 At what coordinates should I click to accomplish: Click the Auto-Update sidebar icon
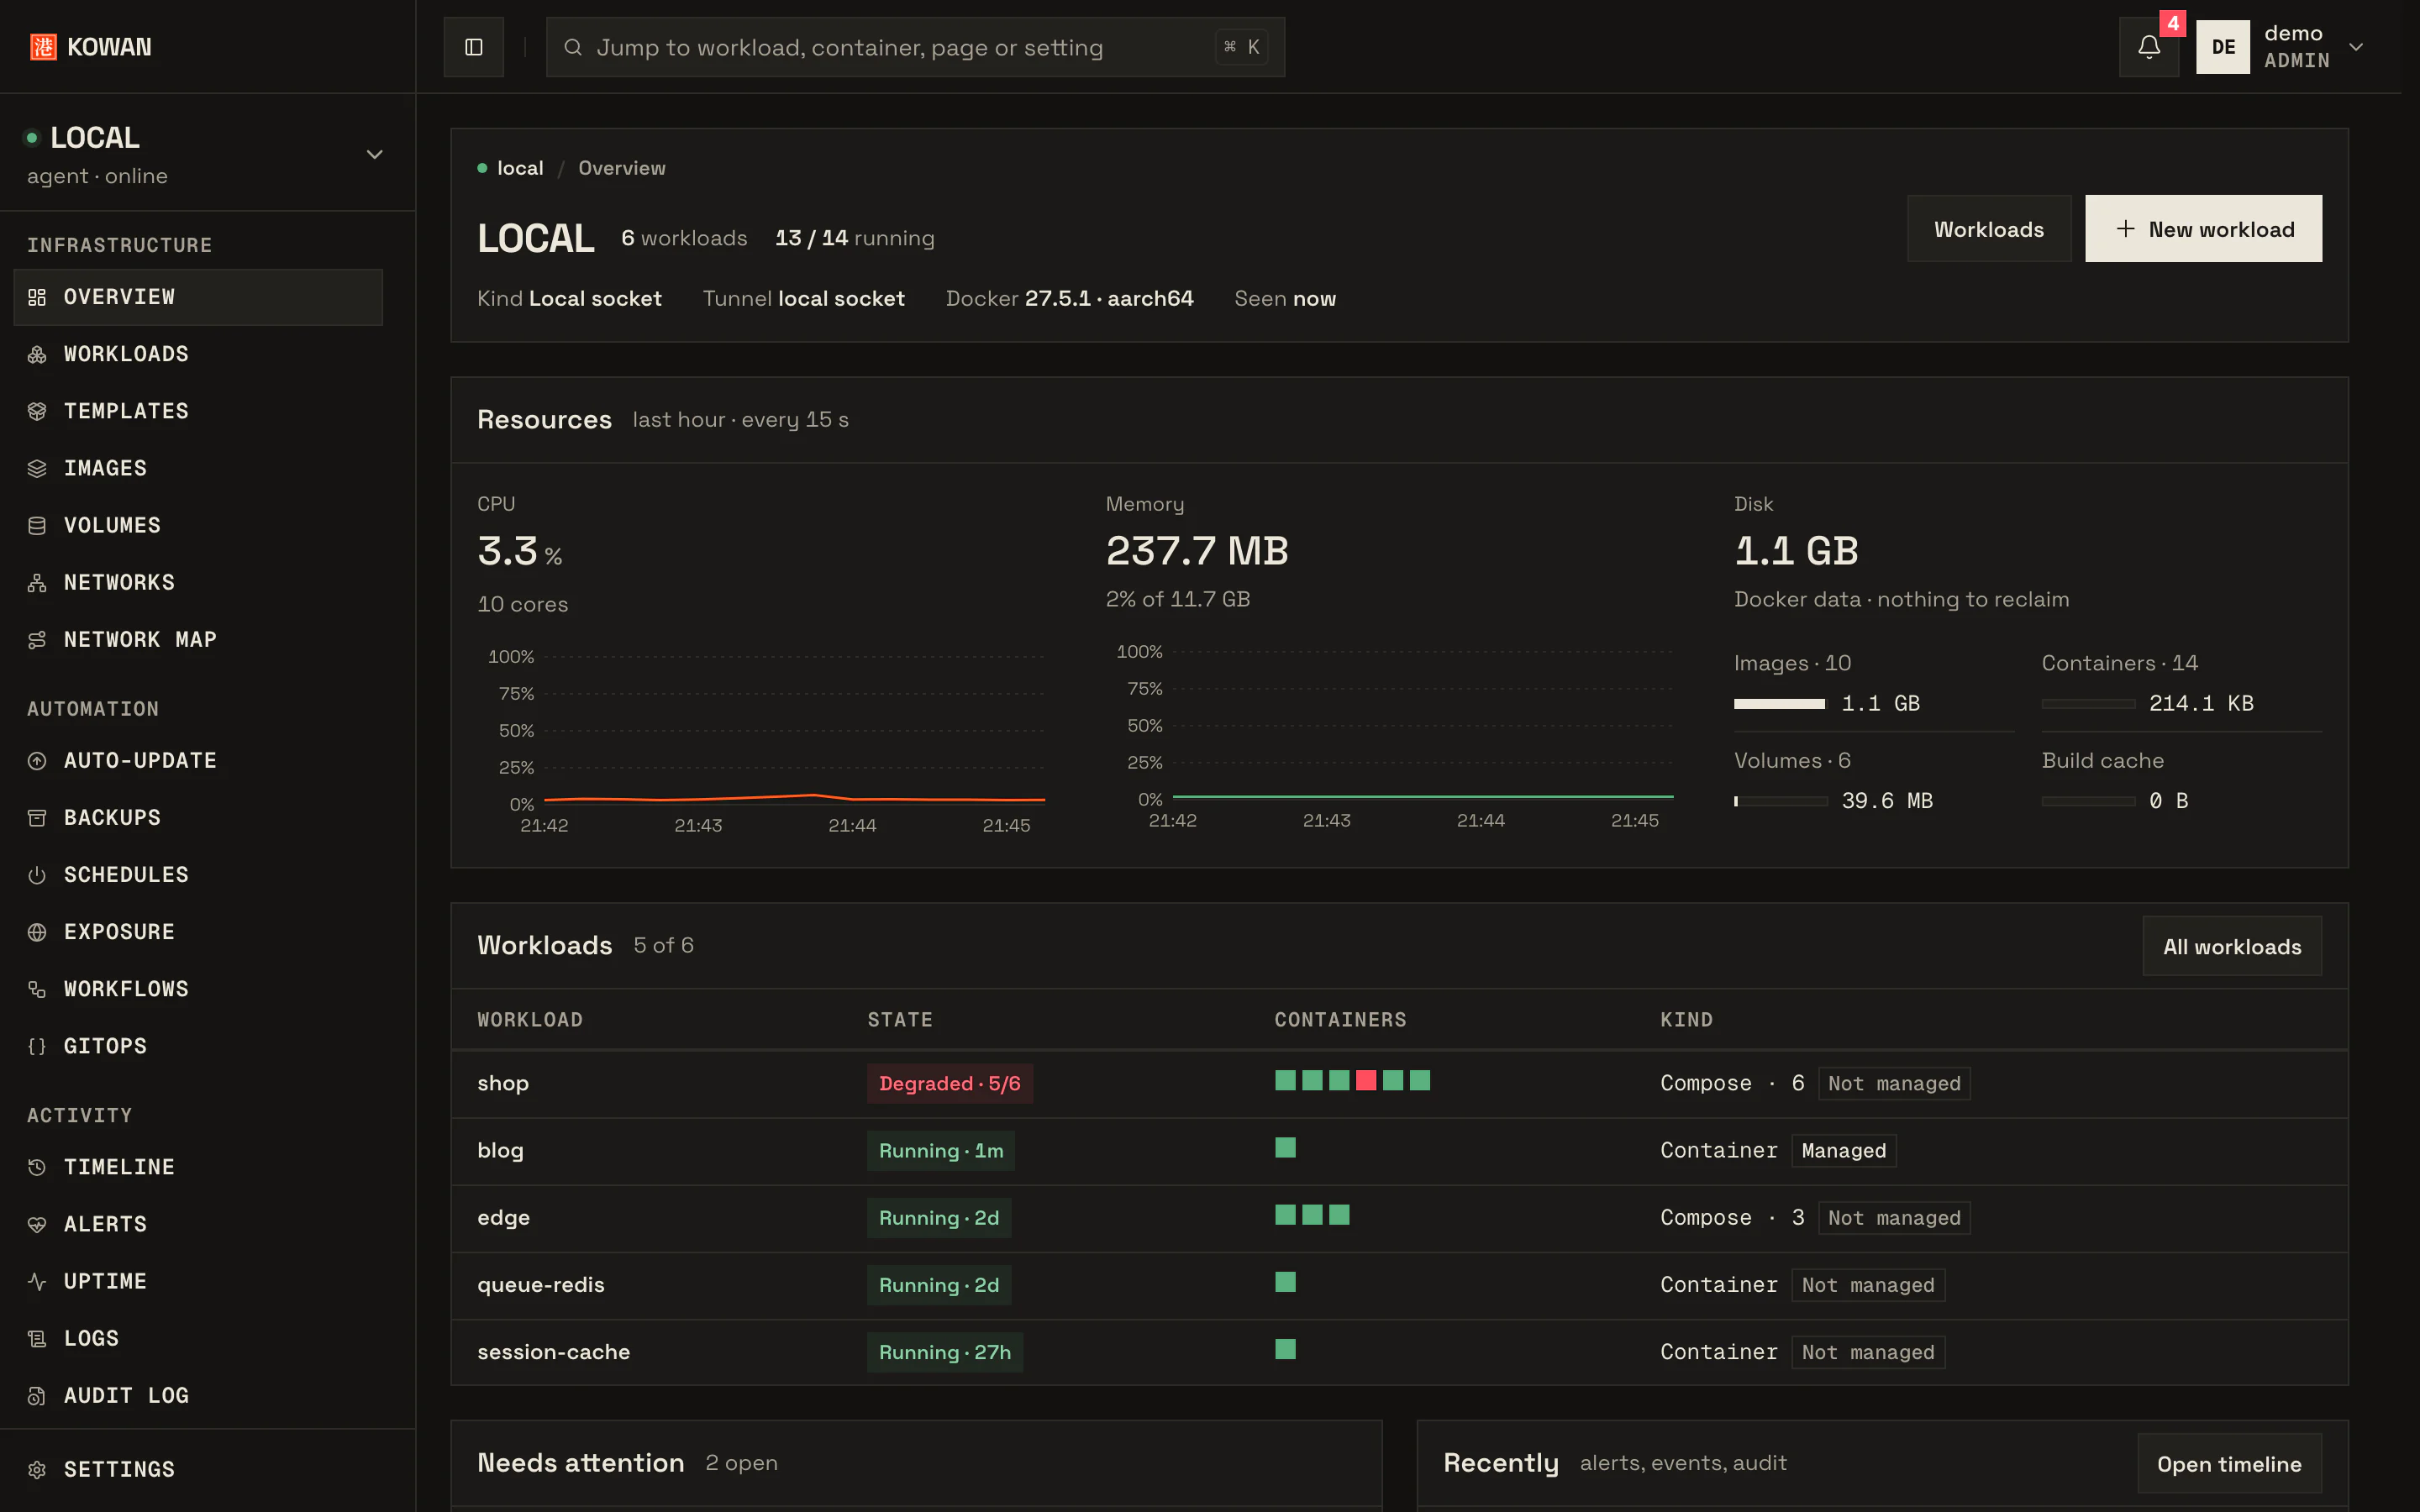pos(37,760)
